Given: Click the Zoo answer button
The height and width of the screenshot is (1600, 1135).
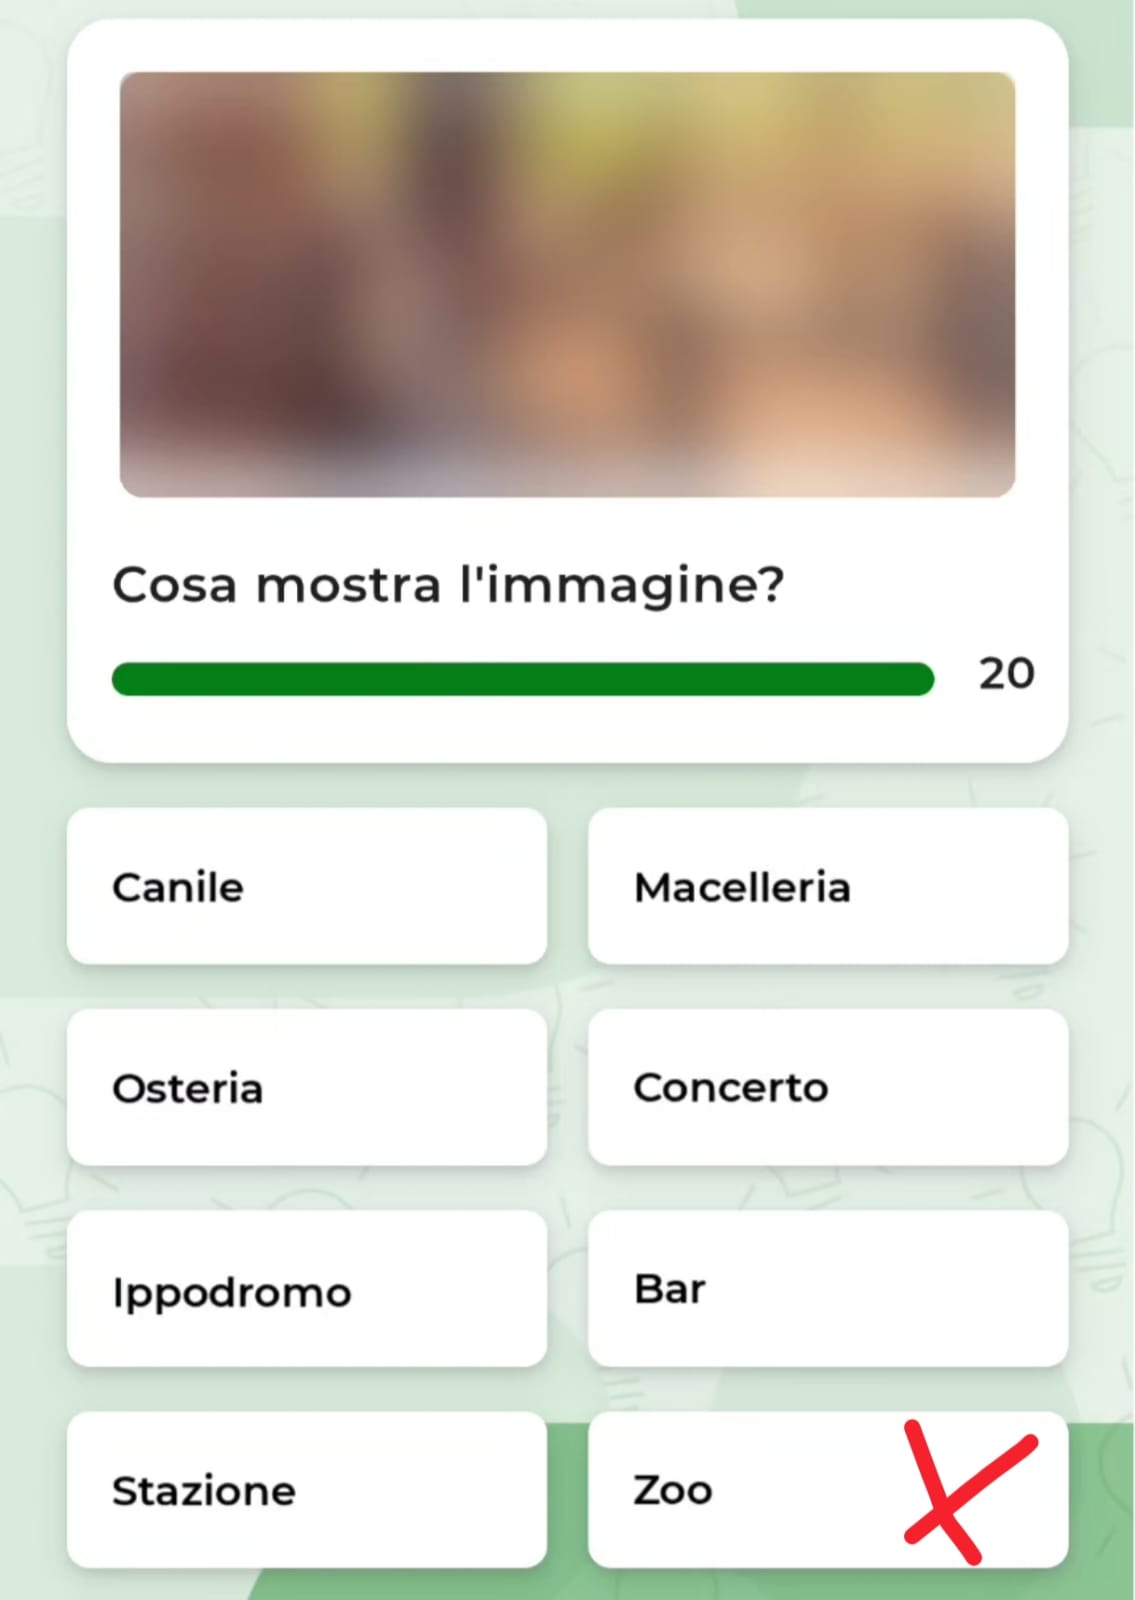Looking at the screenshot, I should (x=740, y=1490).
